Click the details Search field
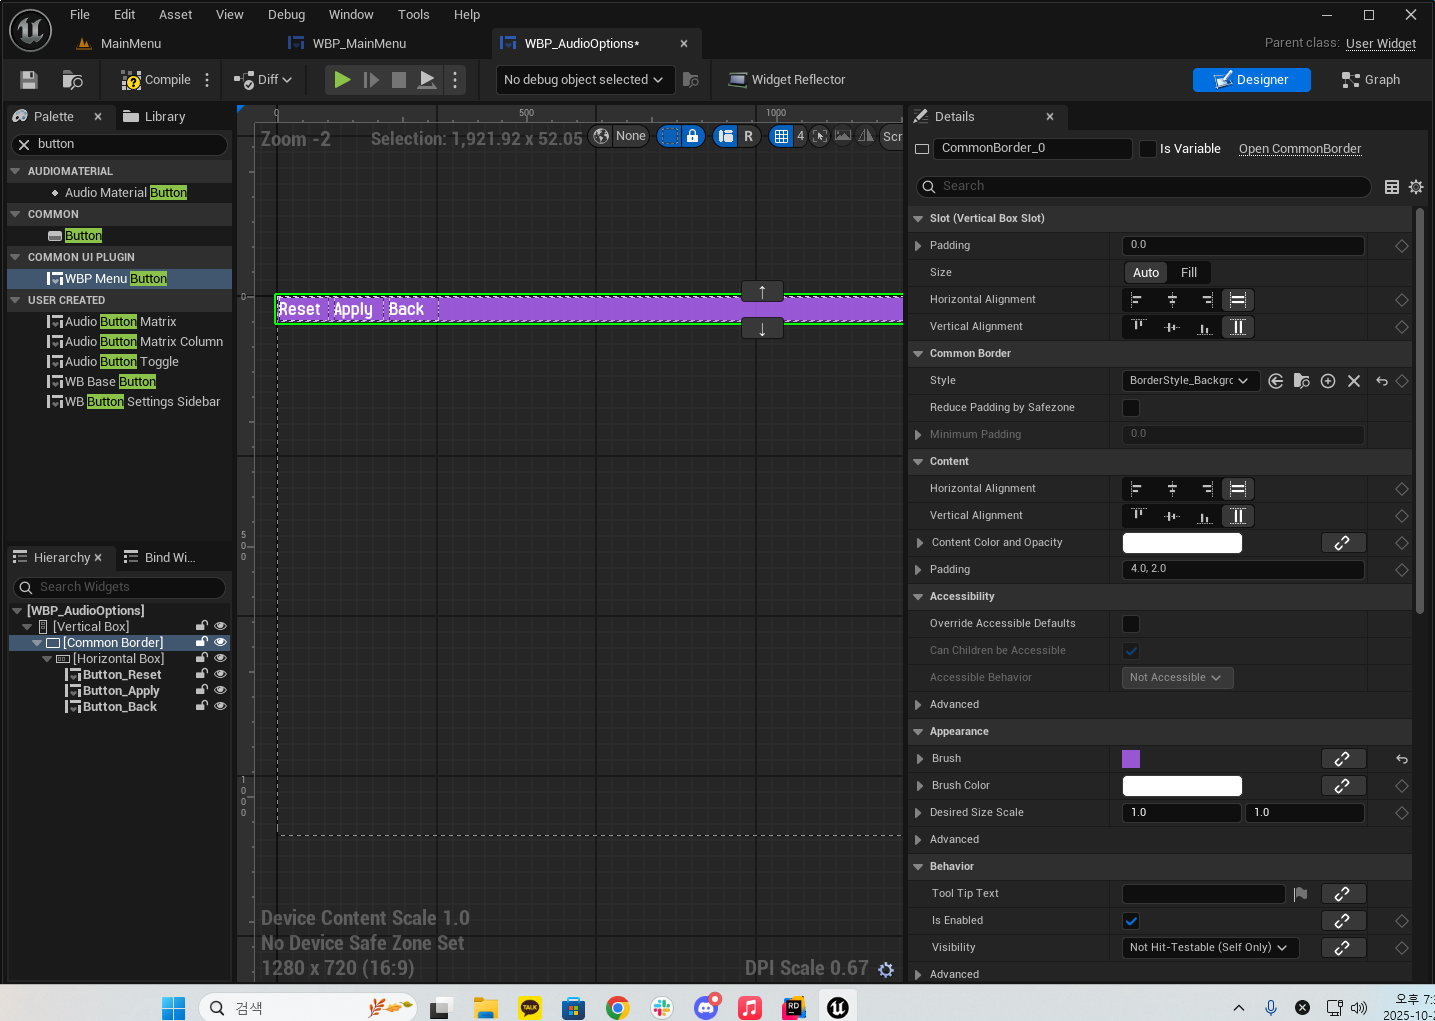This screenshot has height=1021, width=1435. click(x=1150, y=186)
